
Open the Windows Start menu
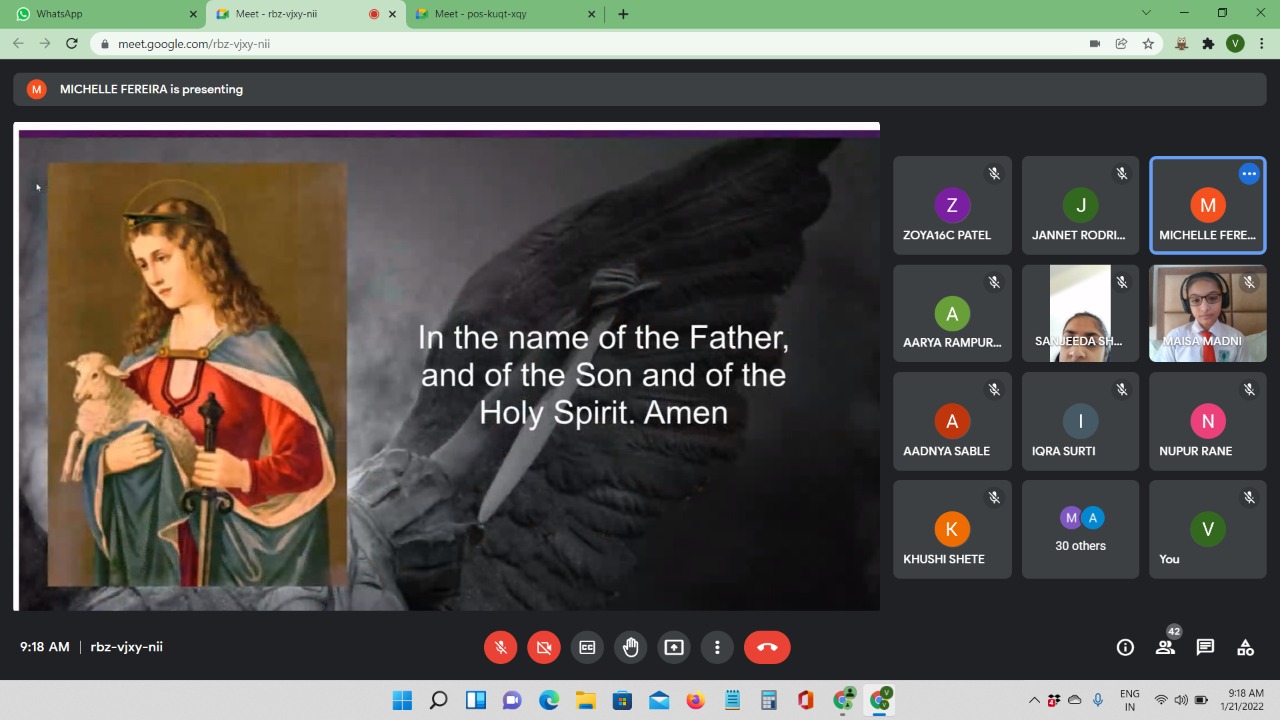402,700
